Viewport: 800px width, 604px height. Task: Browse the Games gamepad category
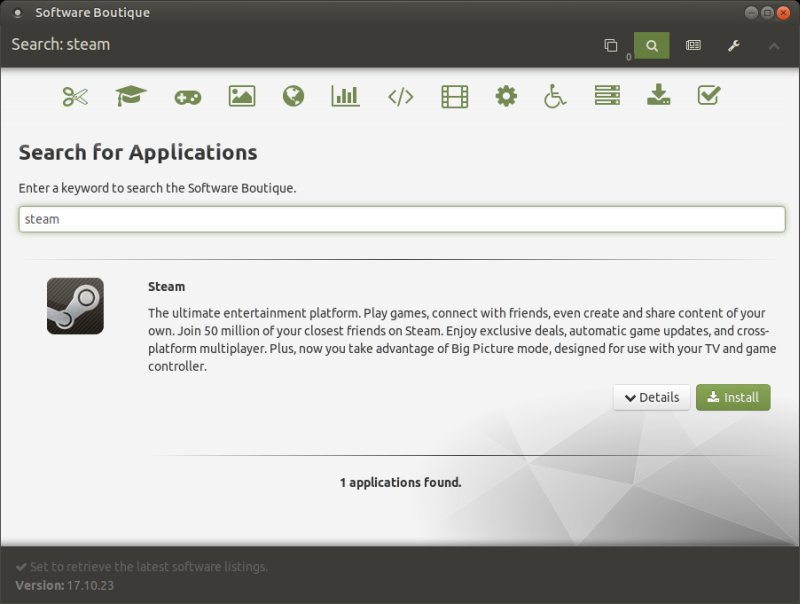point(187,96)
